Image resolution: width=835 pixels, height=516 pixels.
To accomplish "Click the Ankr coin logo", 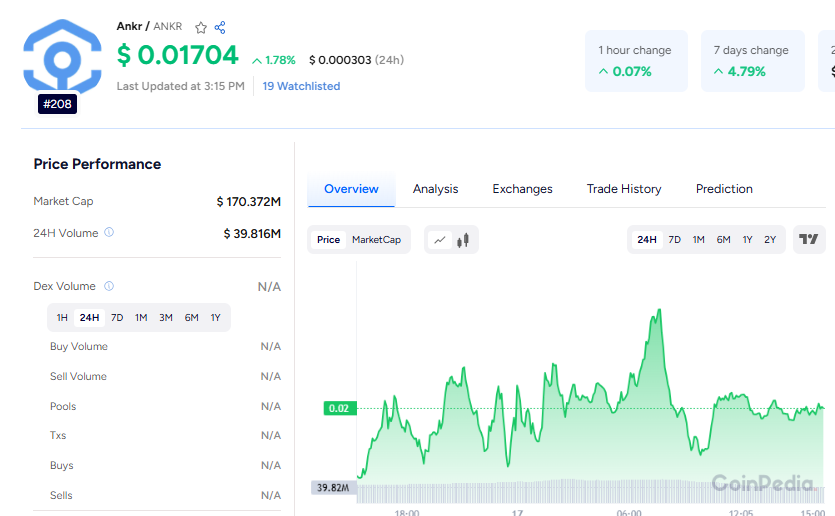I will pyautogui.click(x=62, y=56).
